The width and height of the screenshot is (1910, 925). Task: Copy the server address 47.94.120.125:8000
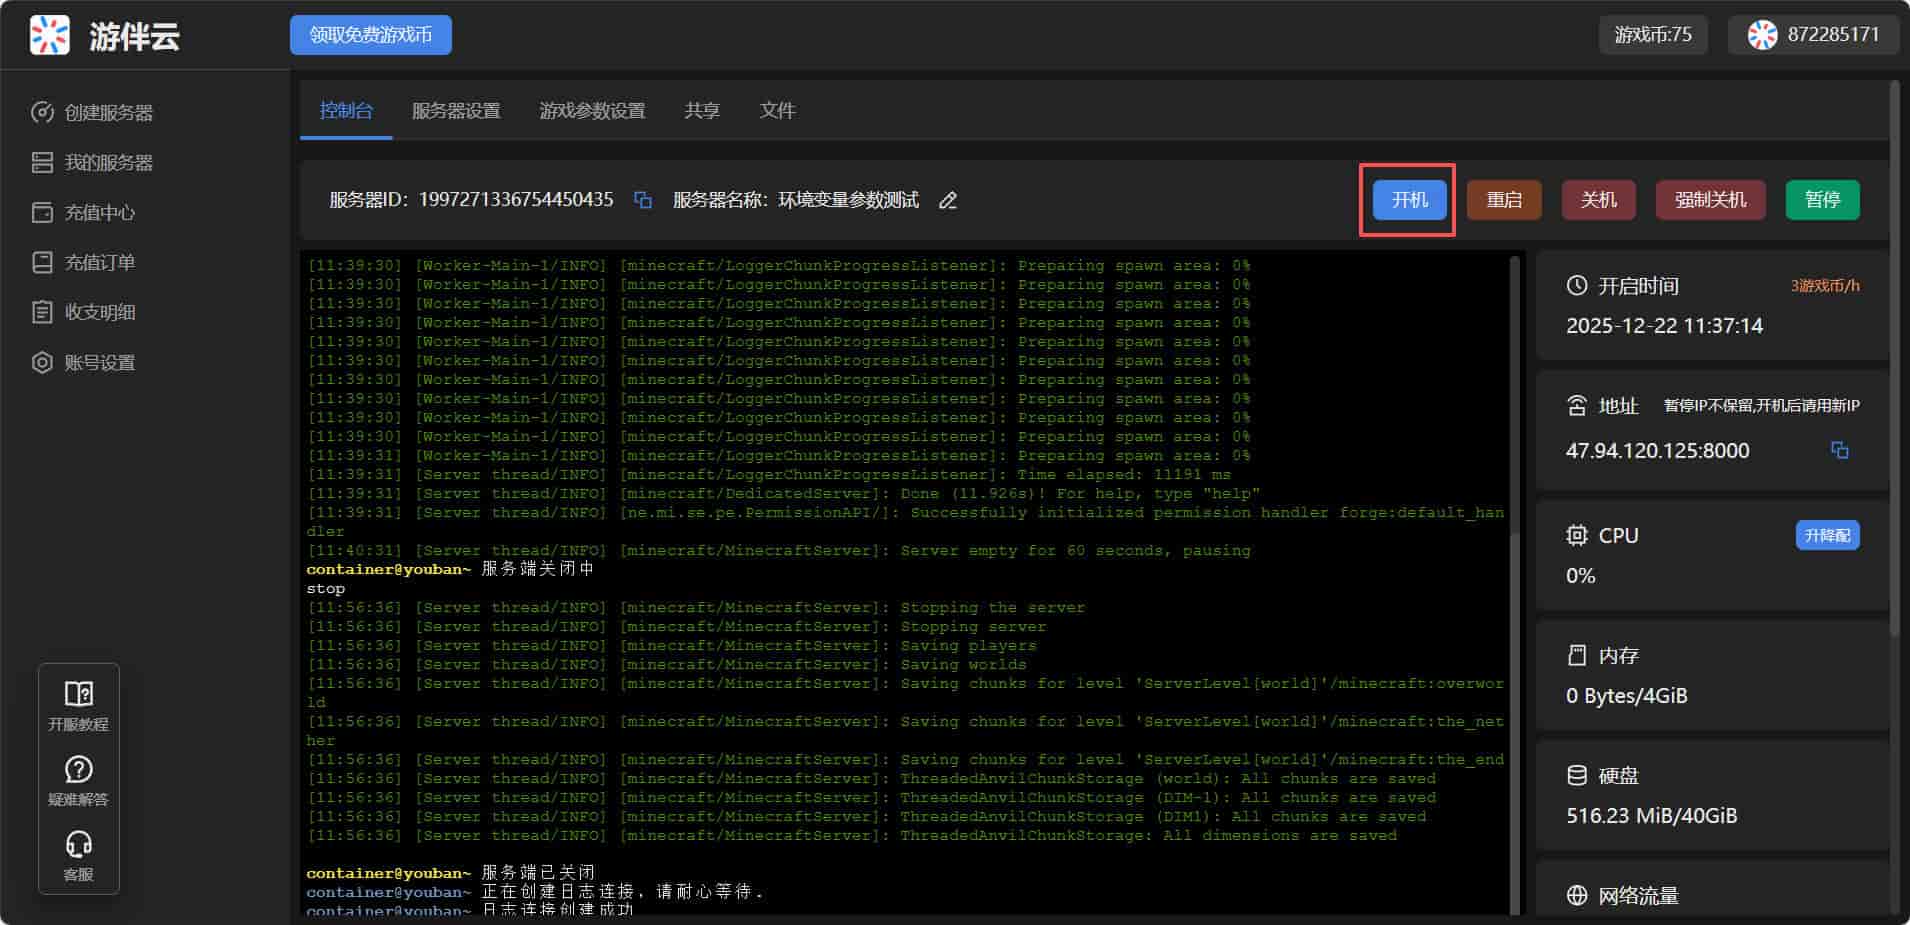[1839, 450]
